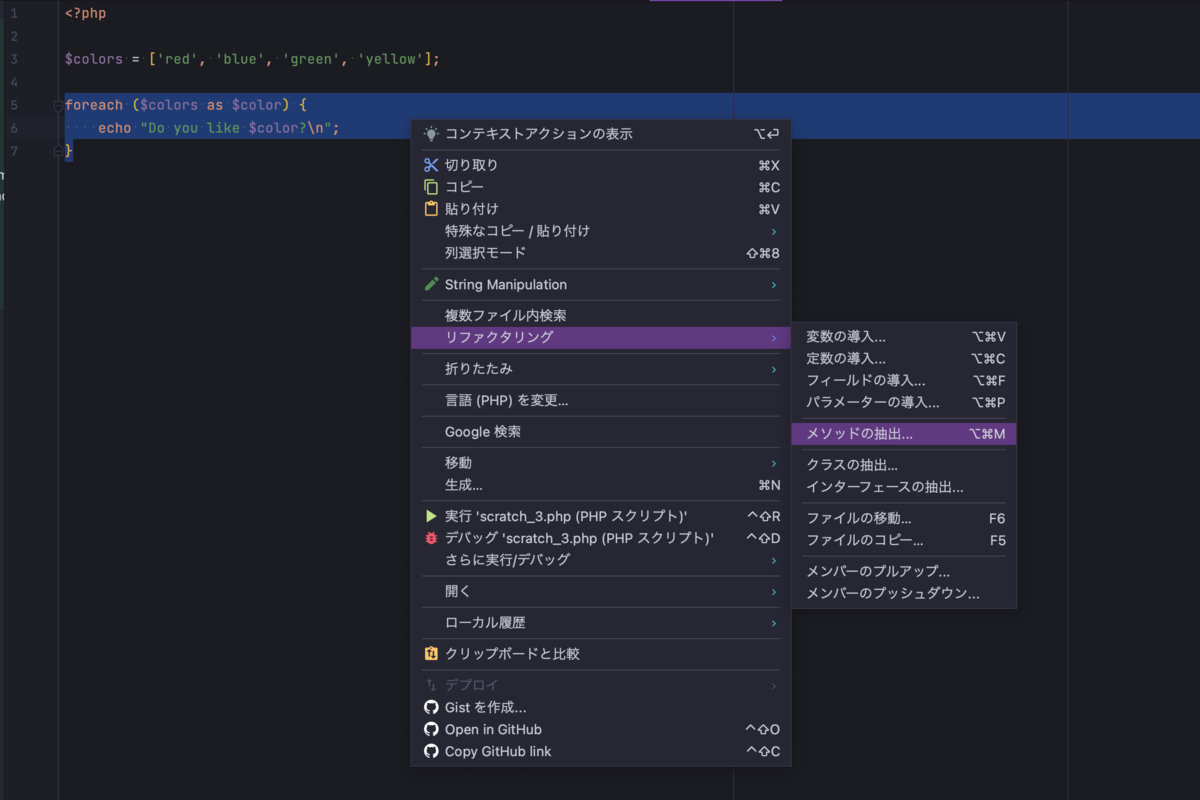The height and width of the screenshot is (800, 1200).
Task: Select コンテキストアクションの表示
Action: click(601, 134)
